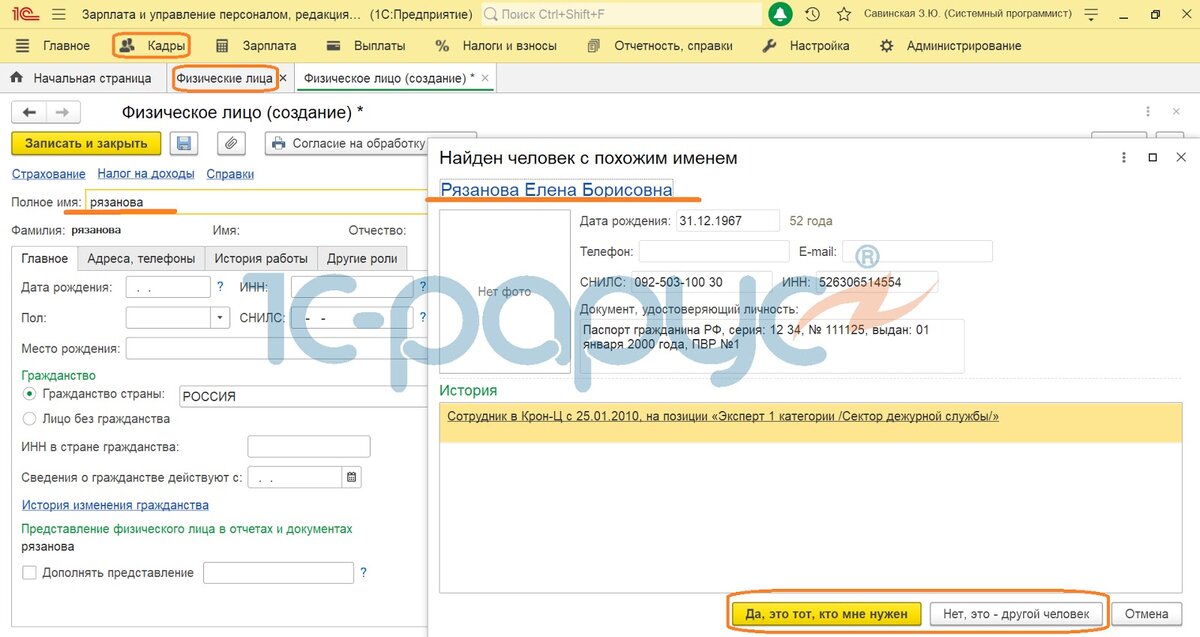Click the passport document text box

click(x=772, y=346)
